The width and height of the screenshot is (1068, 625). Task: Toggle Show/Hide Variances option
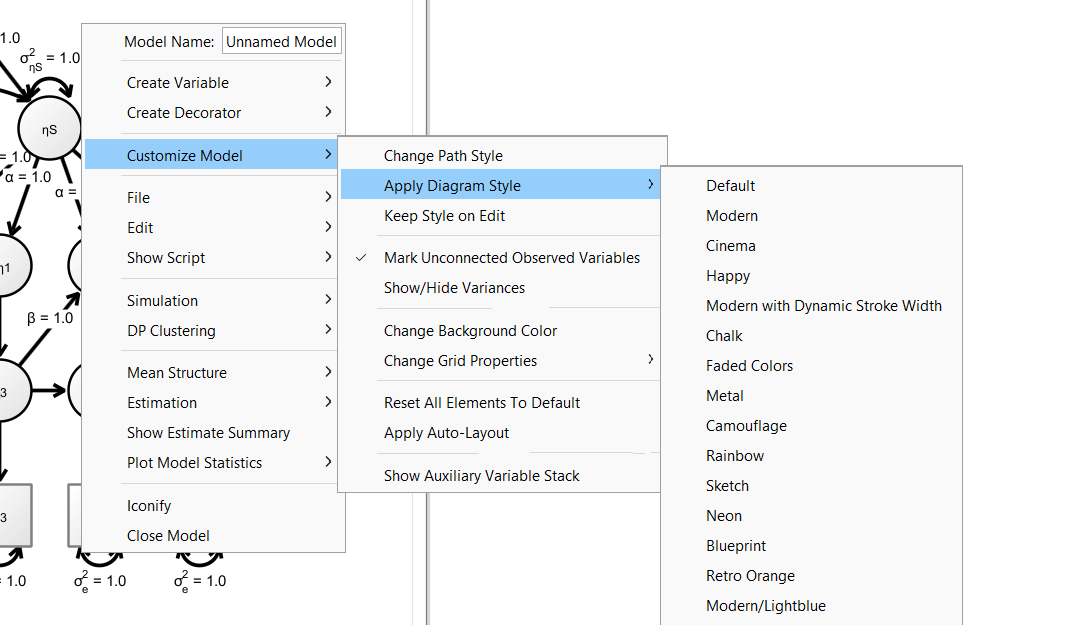click(x=454, y=288)
